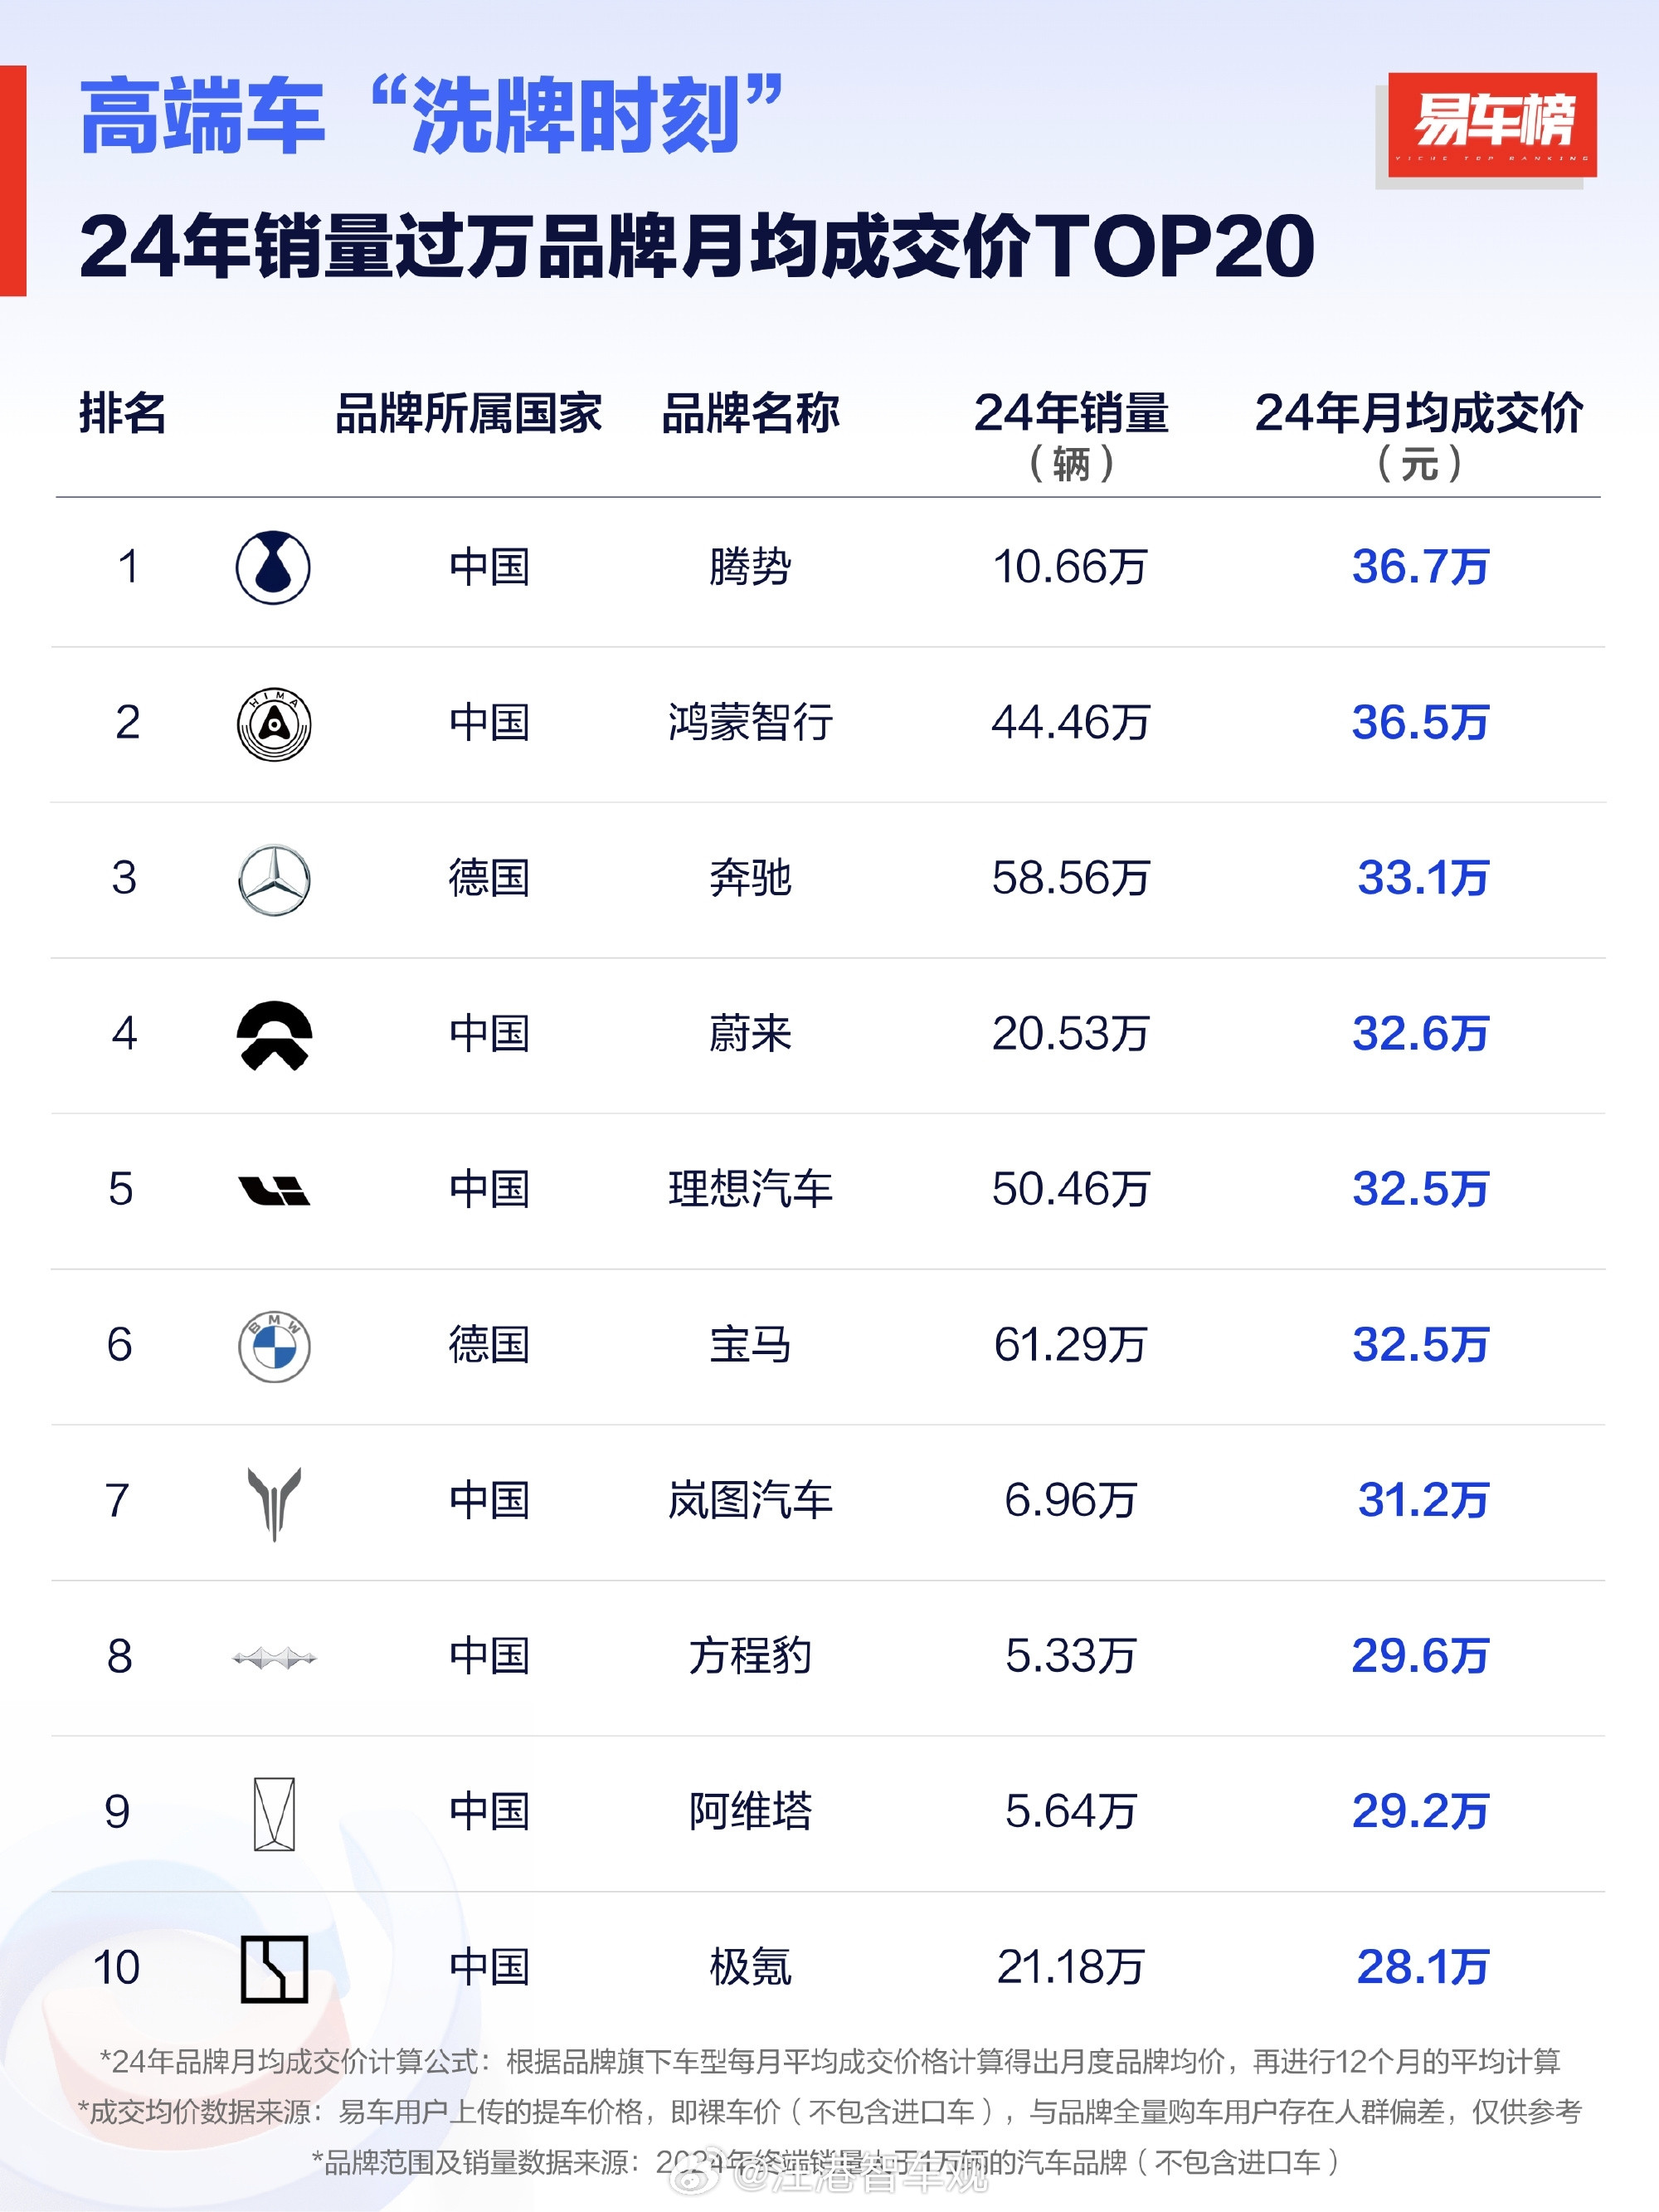Select the 24年月均成交价 column header
The width and height of the screenshot is (1659, 2212).
pos(1419,413)
